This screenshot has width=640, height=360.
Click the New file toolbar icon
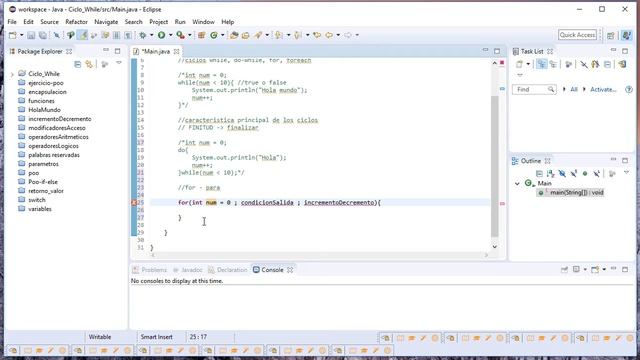tap(13, 35)
